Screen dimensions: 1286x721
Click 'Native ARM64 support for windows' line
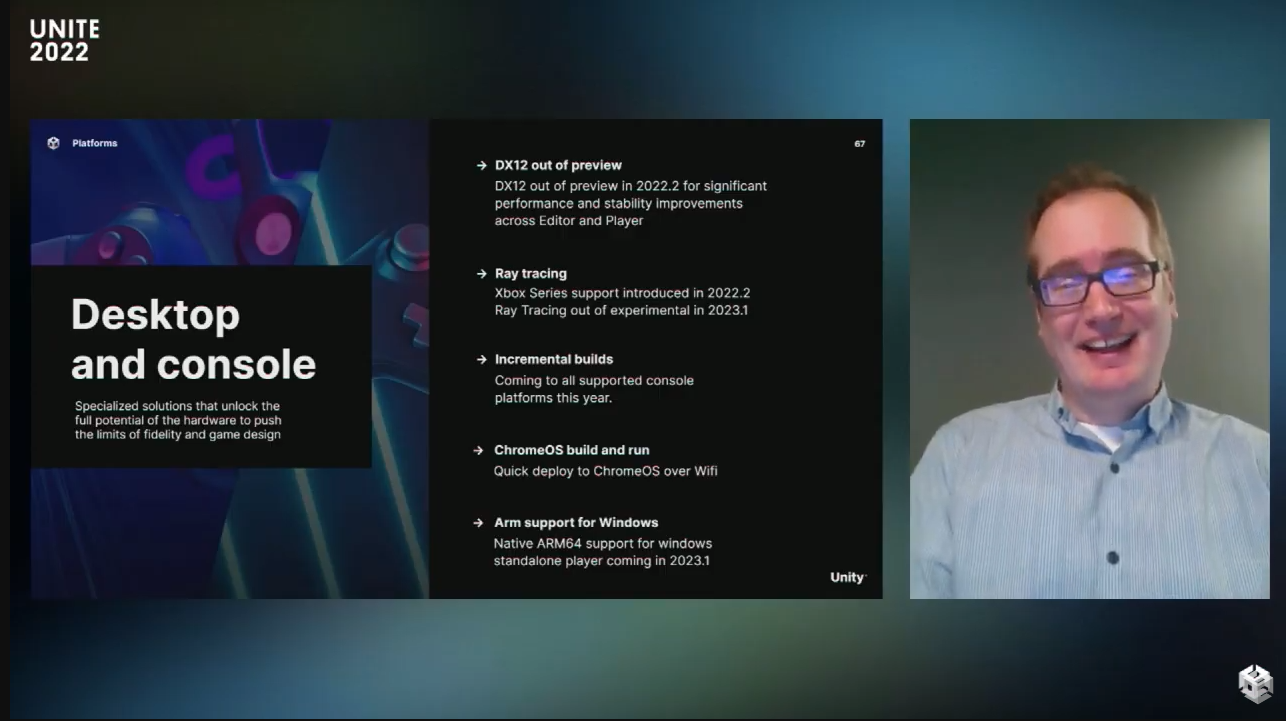coord(603,544)
